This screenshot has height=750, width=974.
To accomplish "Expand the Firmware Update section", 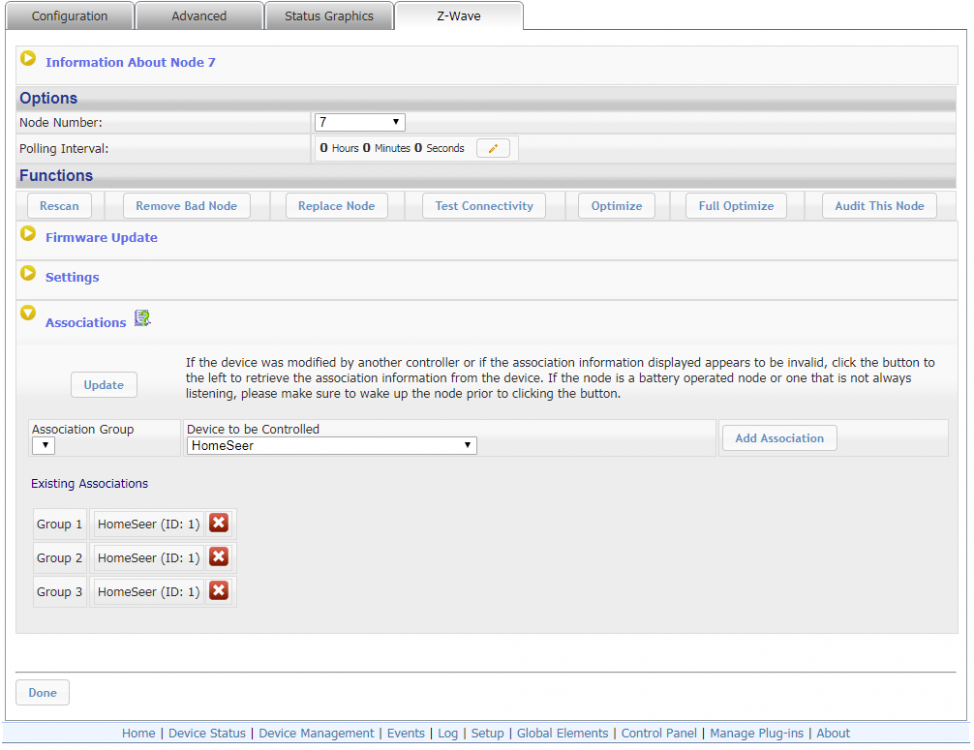I will [28, 235].
